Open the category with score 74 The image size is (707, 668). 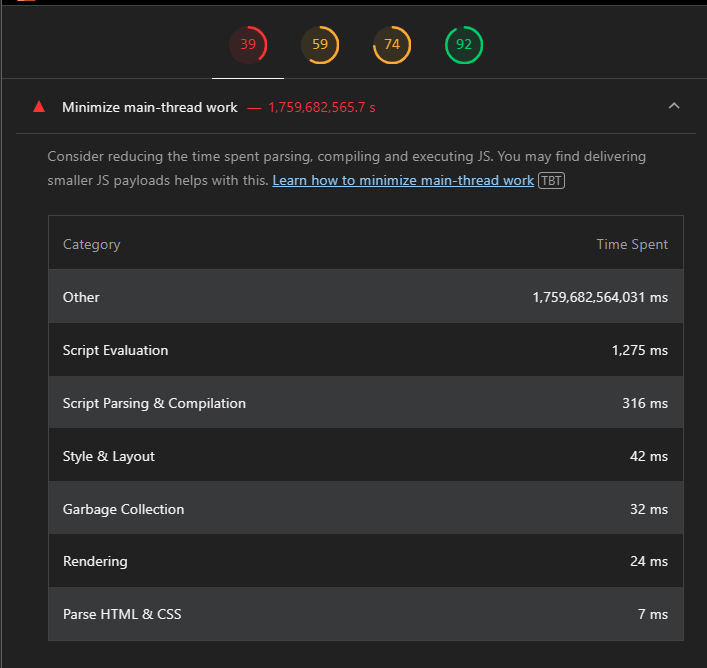point(392,45)
